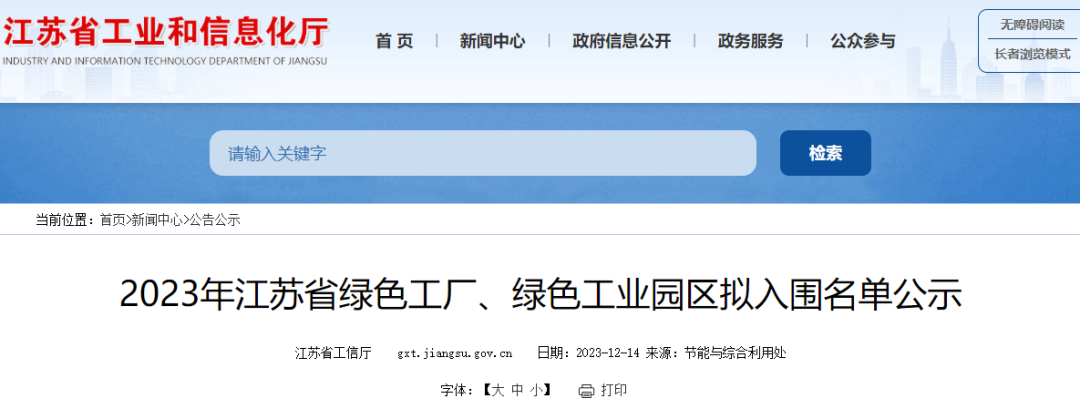Viewport: 1080px width, 419px height.
Task: Click the gxt.jiangsu.gov.cn site address text
Action: tap(455, 353)
